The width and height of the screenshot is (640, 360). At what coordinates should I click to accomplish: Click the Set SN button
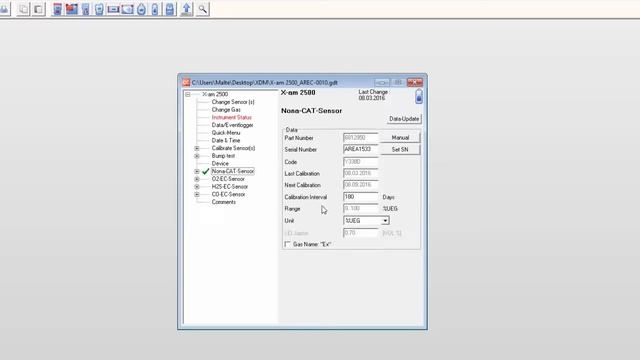point(400,150)
